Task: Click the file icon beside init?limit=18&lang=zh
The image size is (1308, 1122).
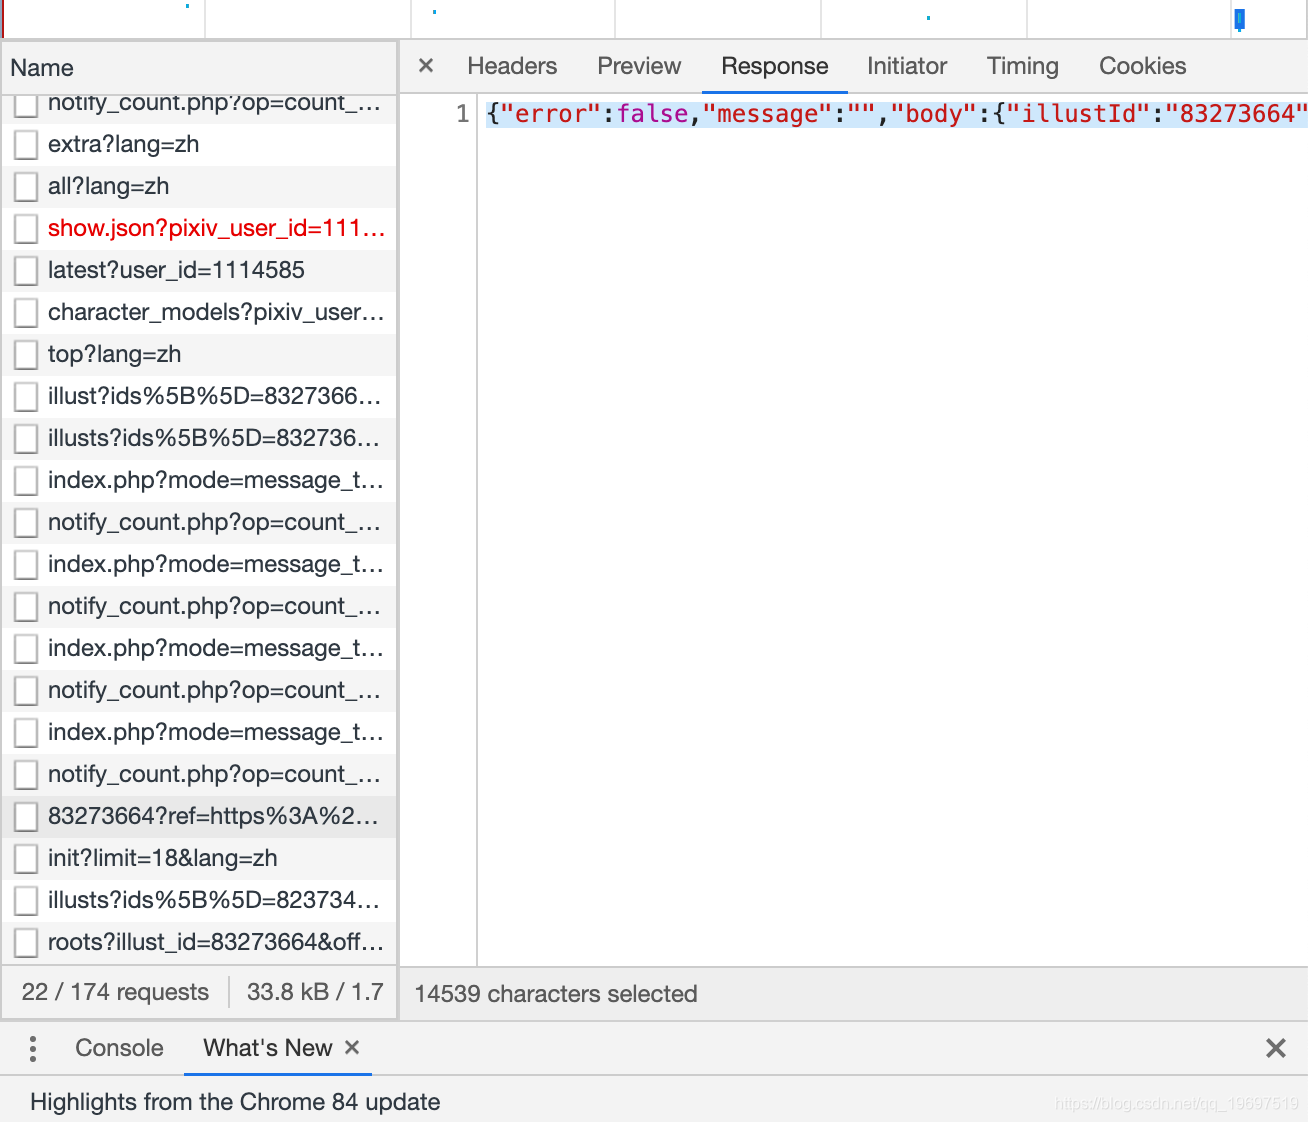Action: [x=26, y=859]
